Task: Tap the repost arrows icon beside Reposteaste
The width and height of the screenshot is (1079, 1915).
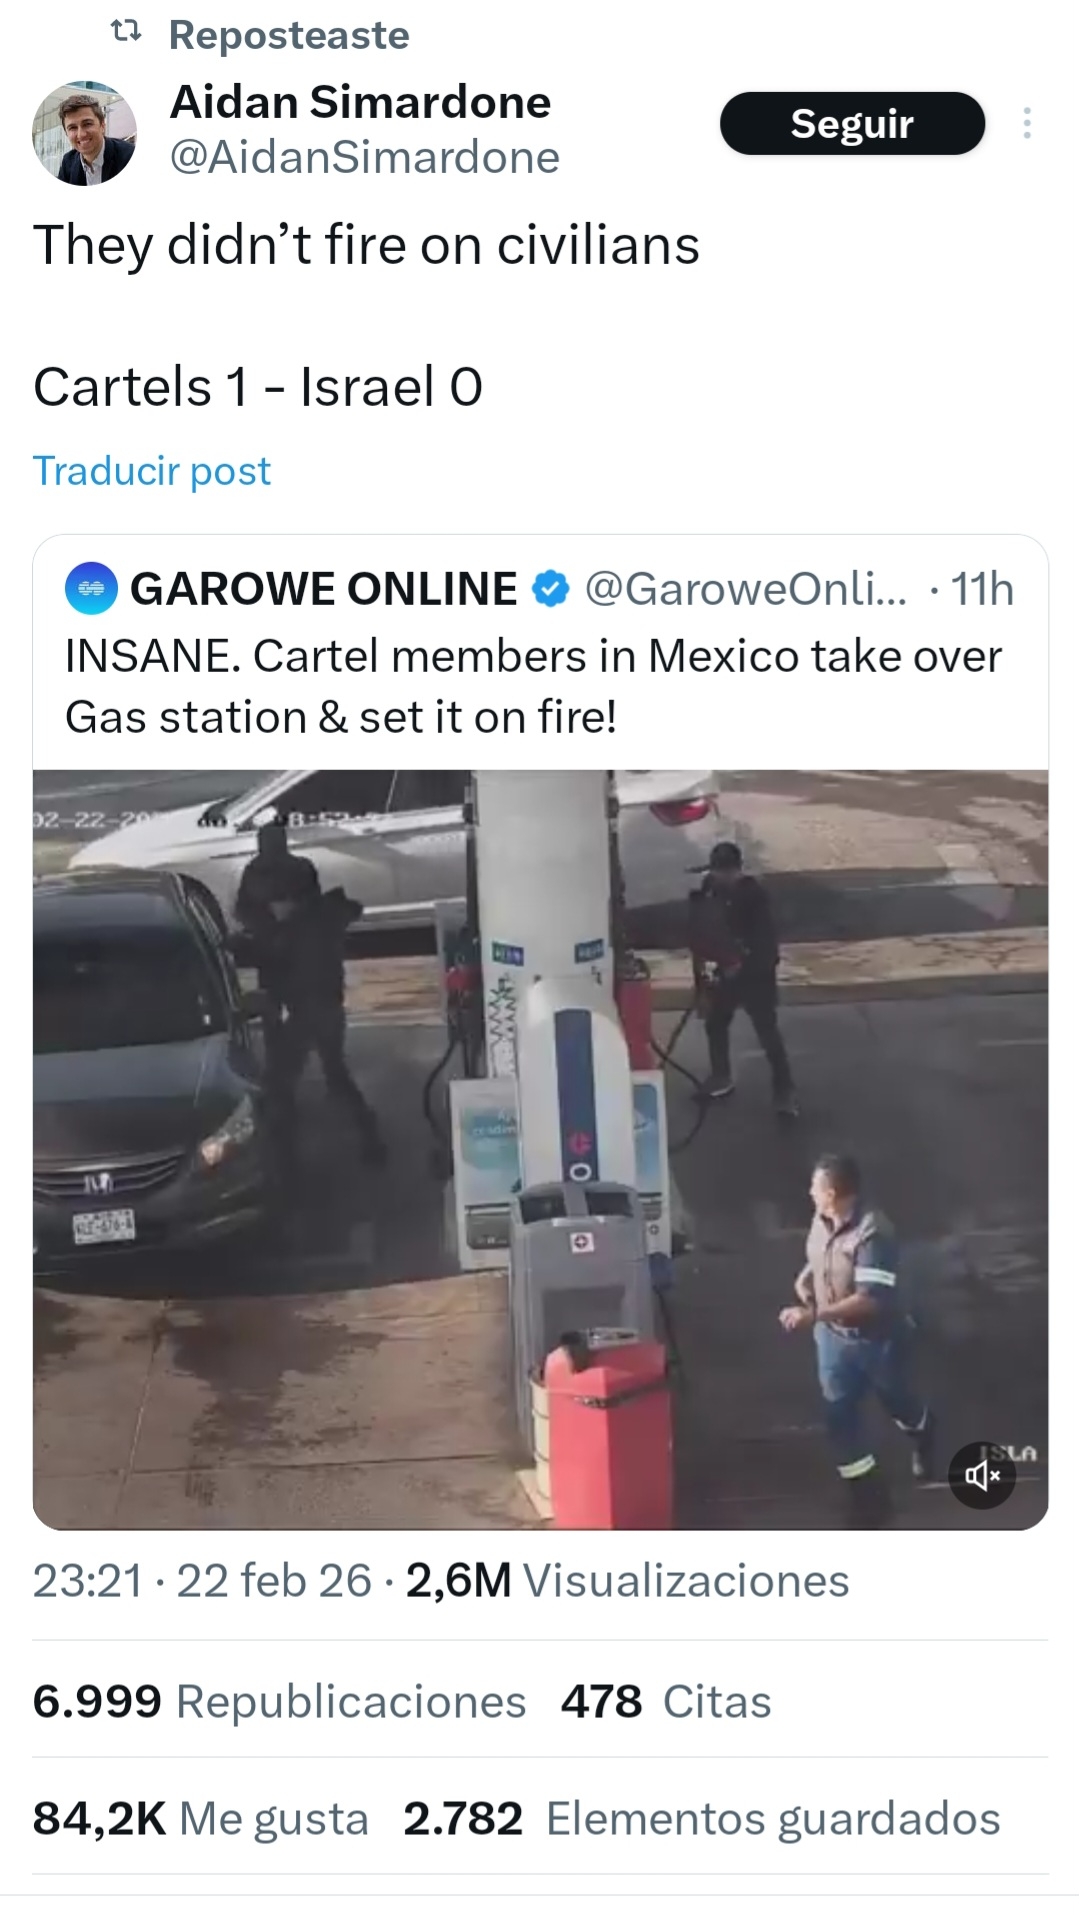Action: pos(125,33)
